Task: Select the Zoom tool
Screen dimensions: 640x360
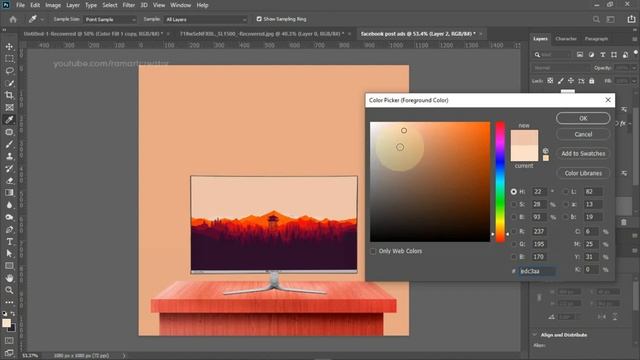Action: click(x=9, y=290)
